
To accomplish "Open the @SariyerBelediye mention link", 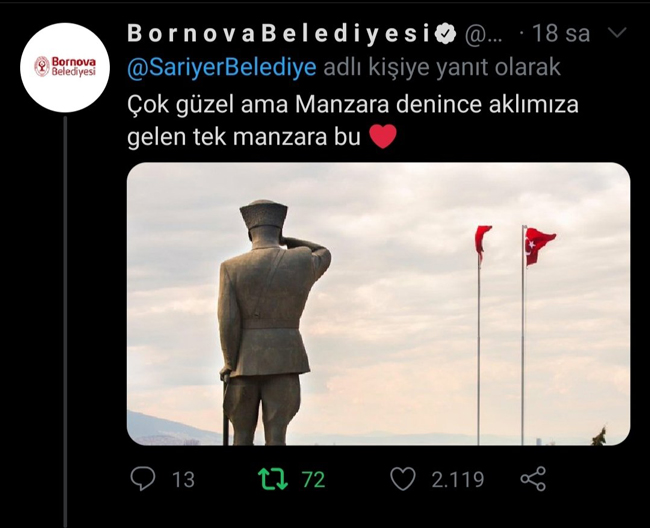I will (222, 68).
